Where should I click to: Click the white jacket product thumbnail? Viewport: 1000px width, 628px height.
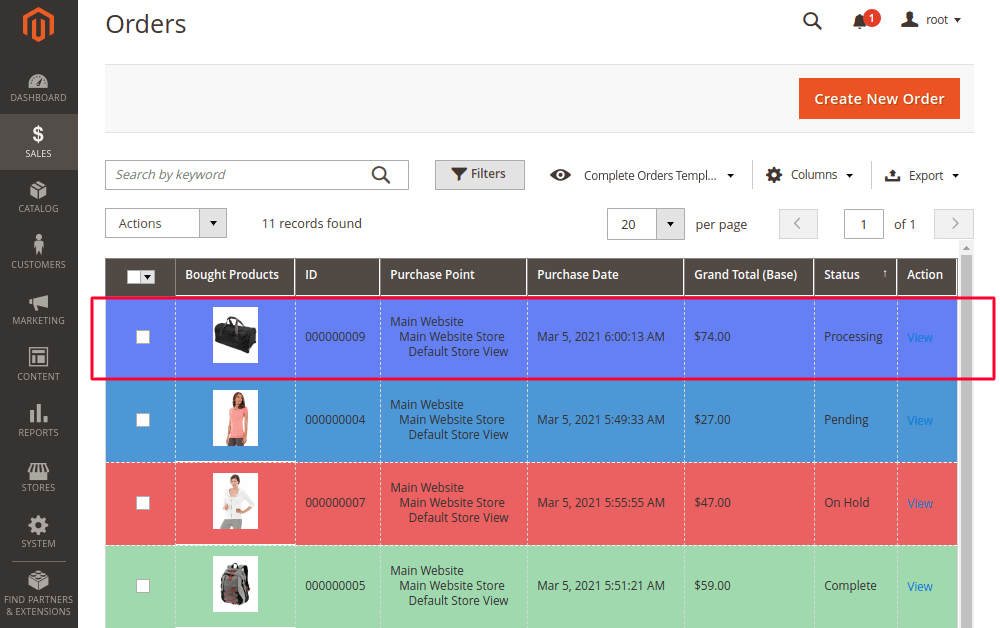point(235,501)
